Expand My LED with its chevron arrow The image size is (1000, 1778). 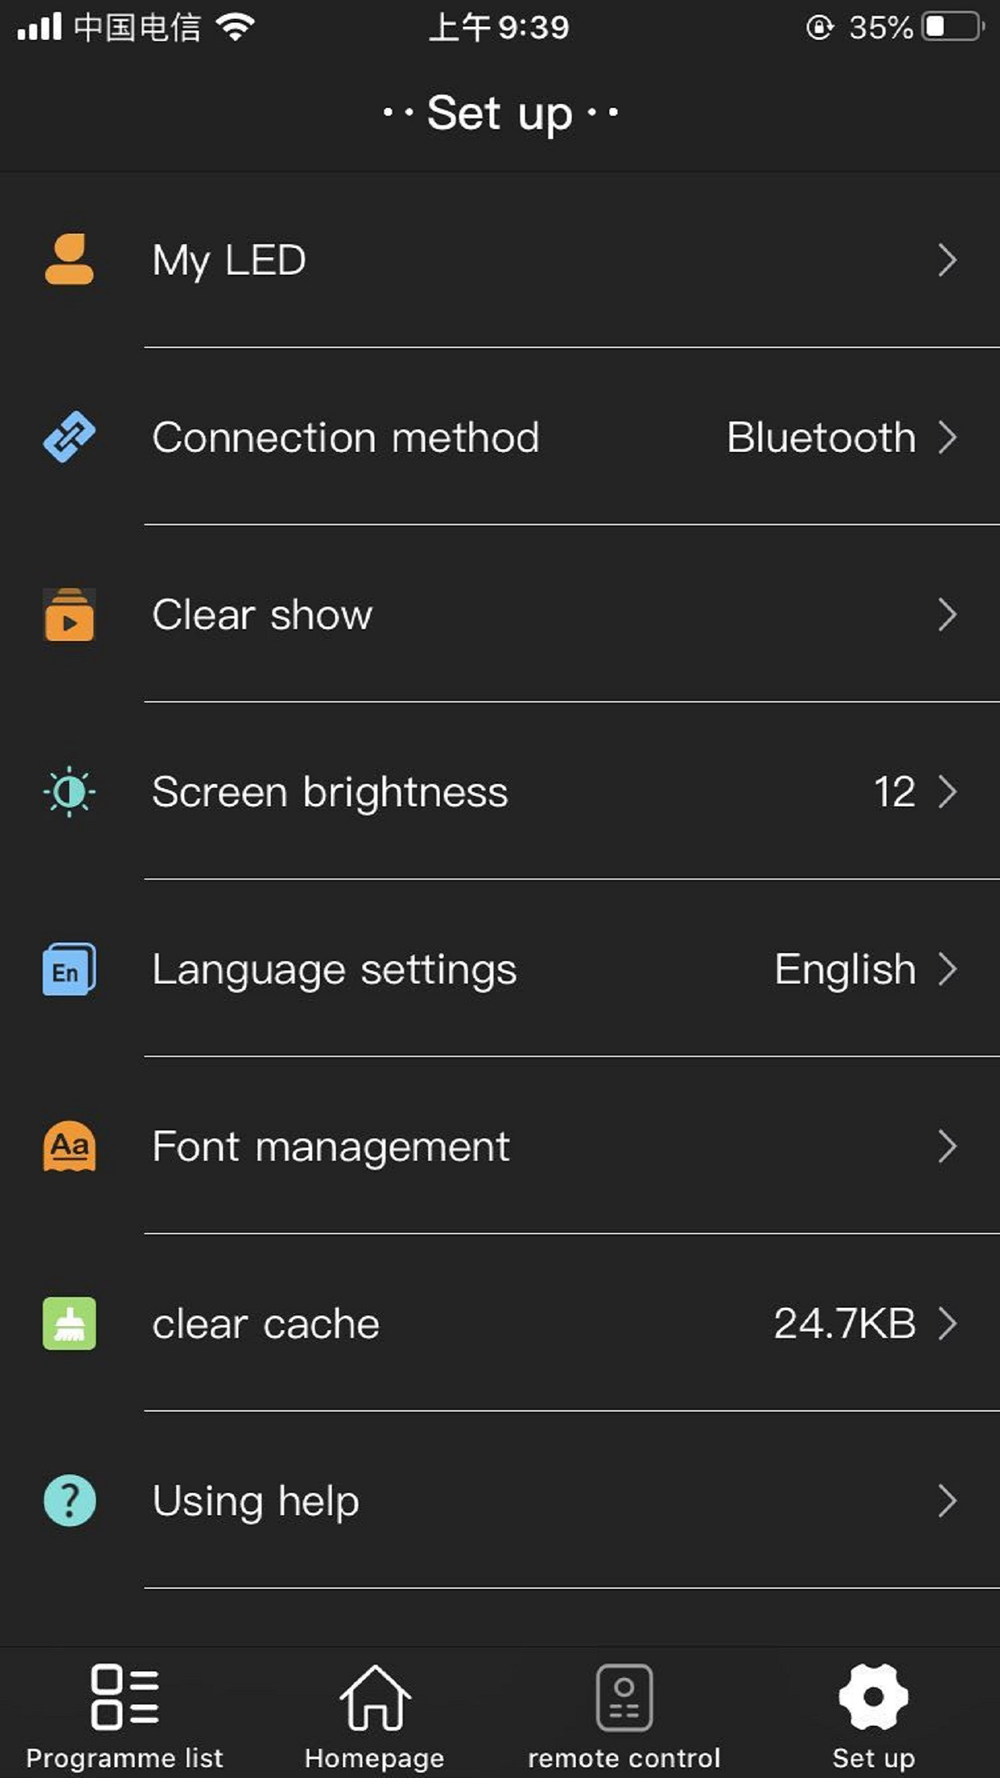pos(947,260)
